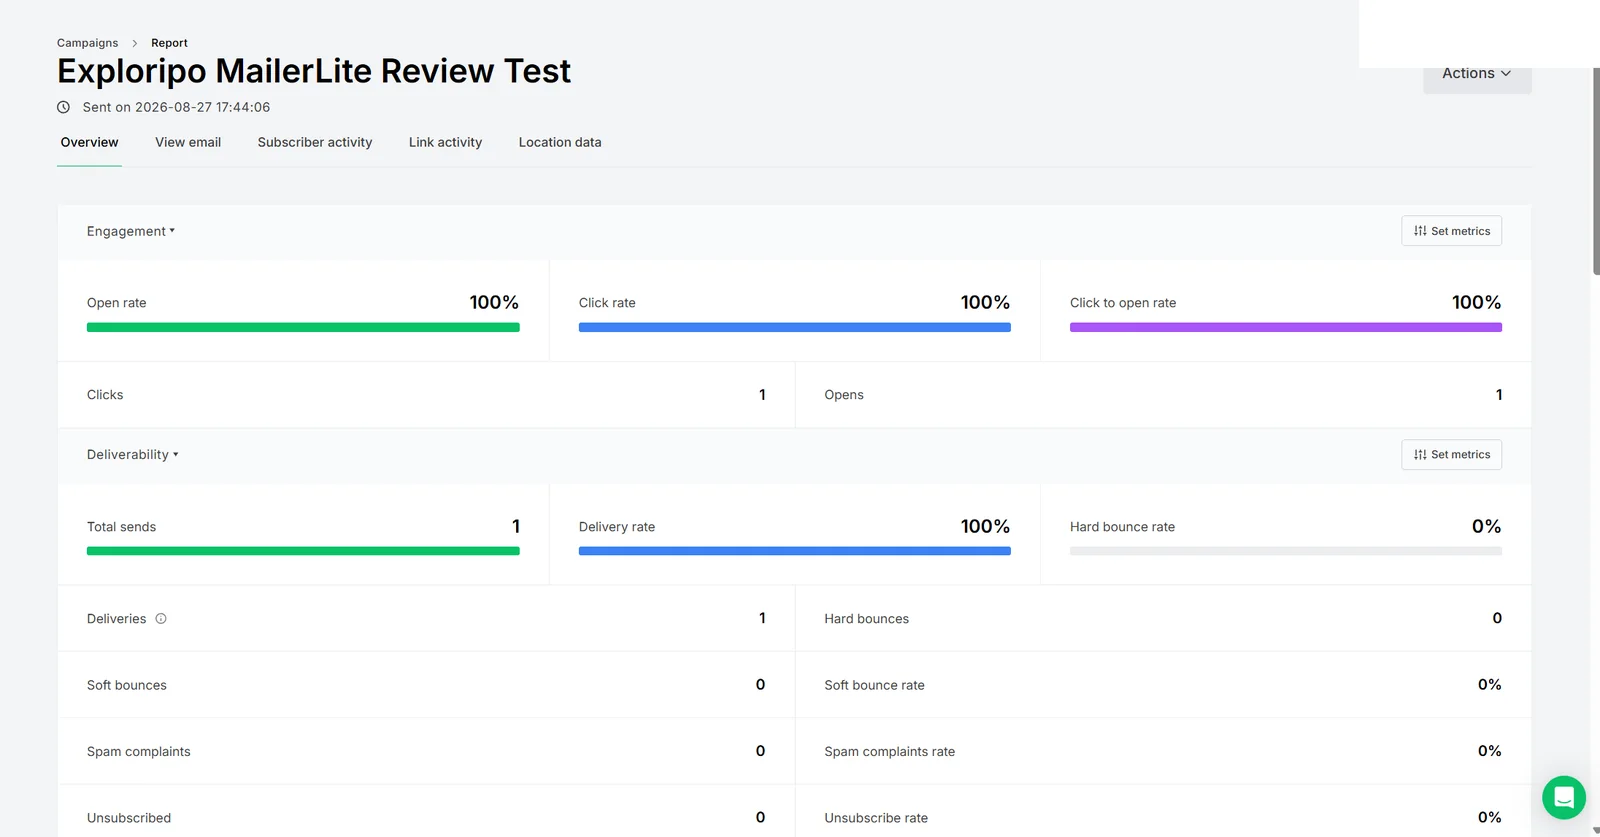The width and height of the screenshot is (1600, 837).
Task: Click the 'Unsubscribed' row label
Action: (x=129, y=818)
